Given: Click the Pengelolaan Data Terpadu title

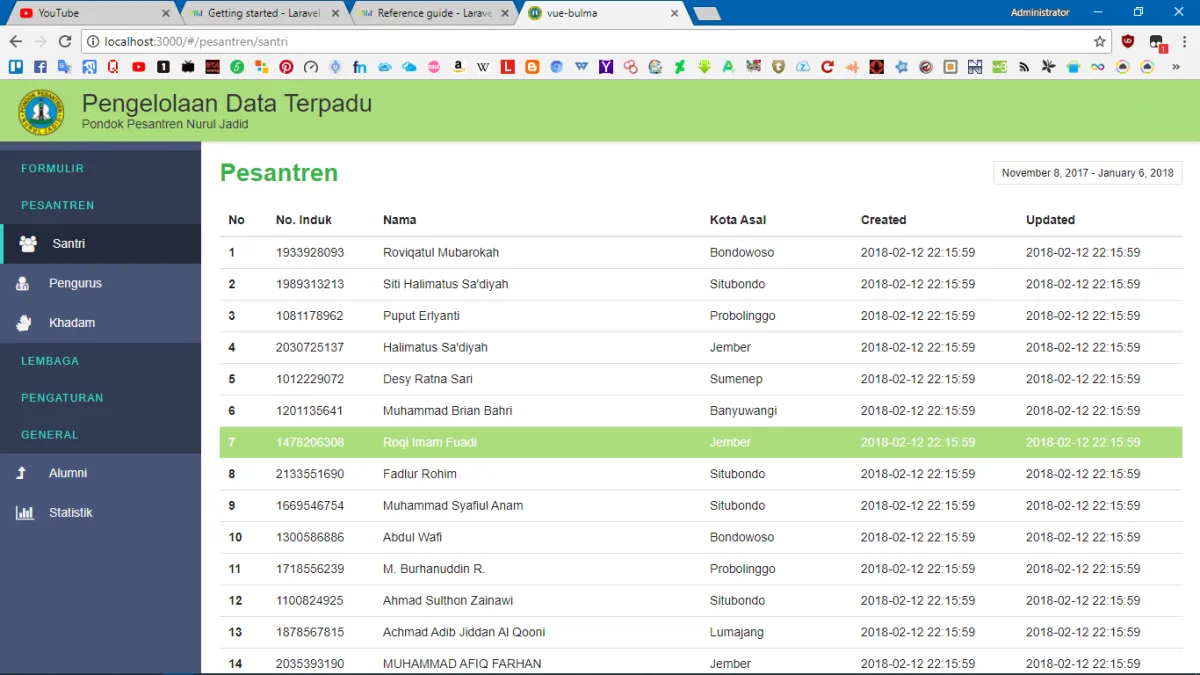Looking at the screenshot, I should point(227,103).
